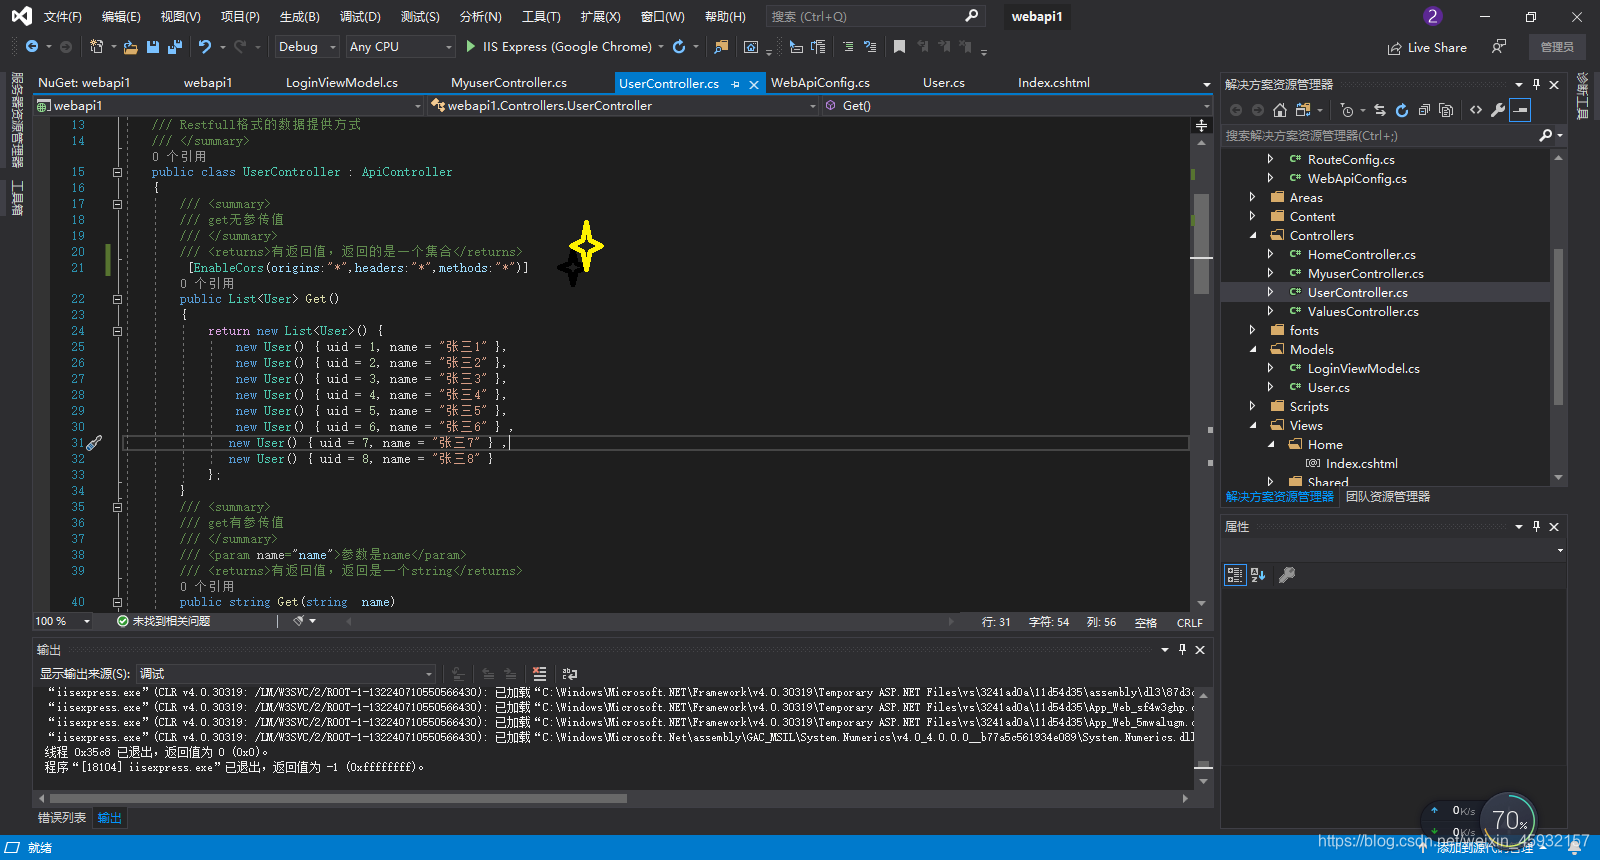Select User.cs under Models folder
The image size is (1600, 860).
pos(1328,388)
